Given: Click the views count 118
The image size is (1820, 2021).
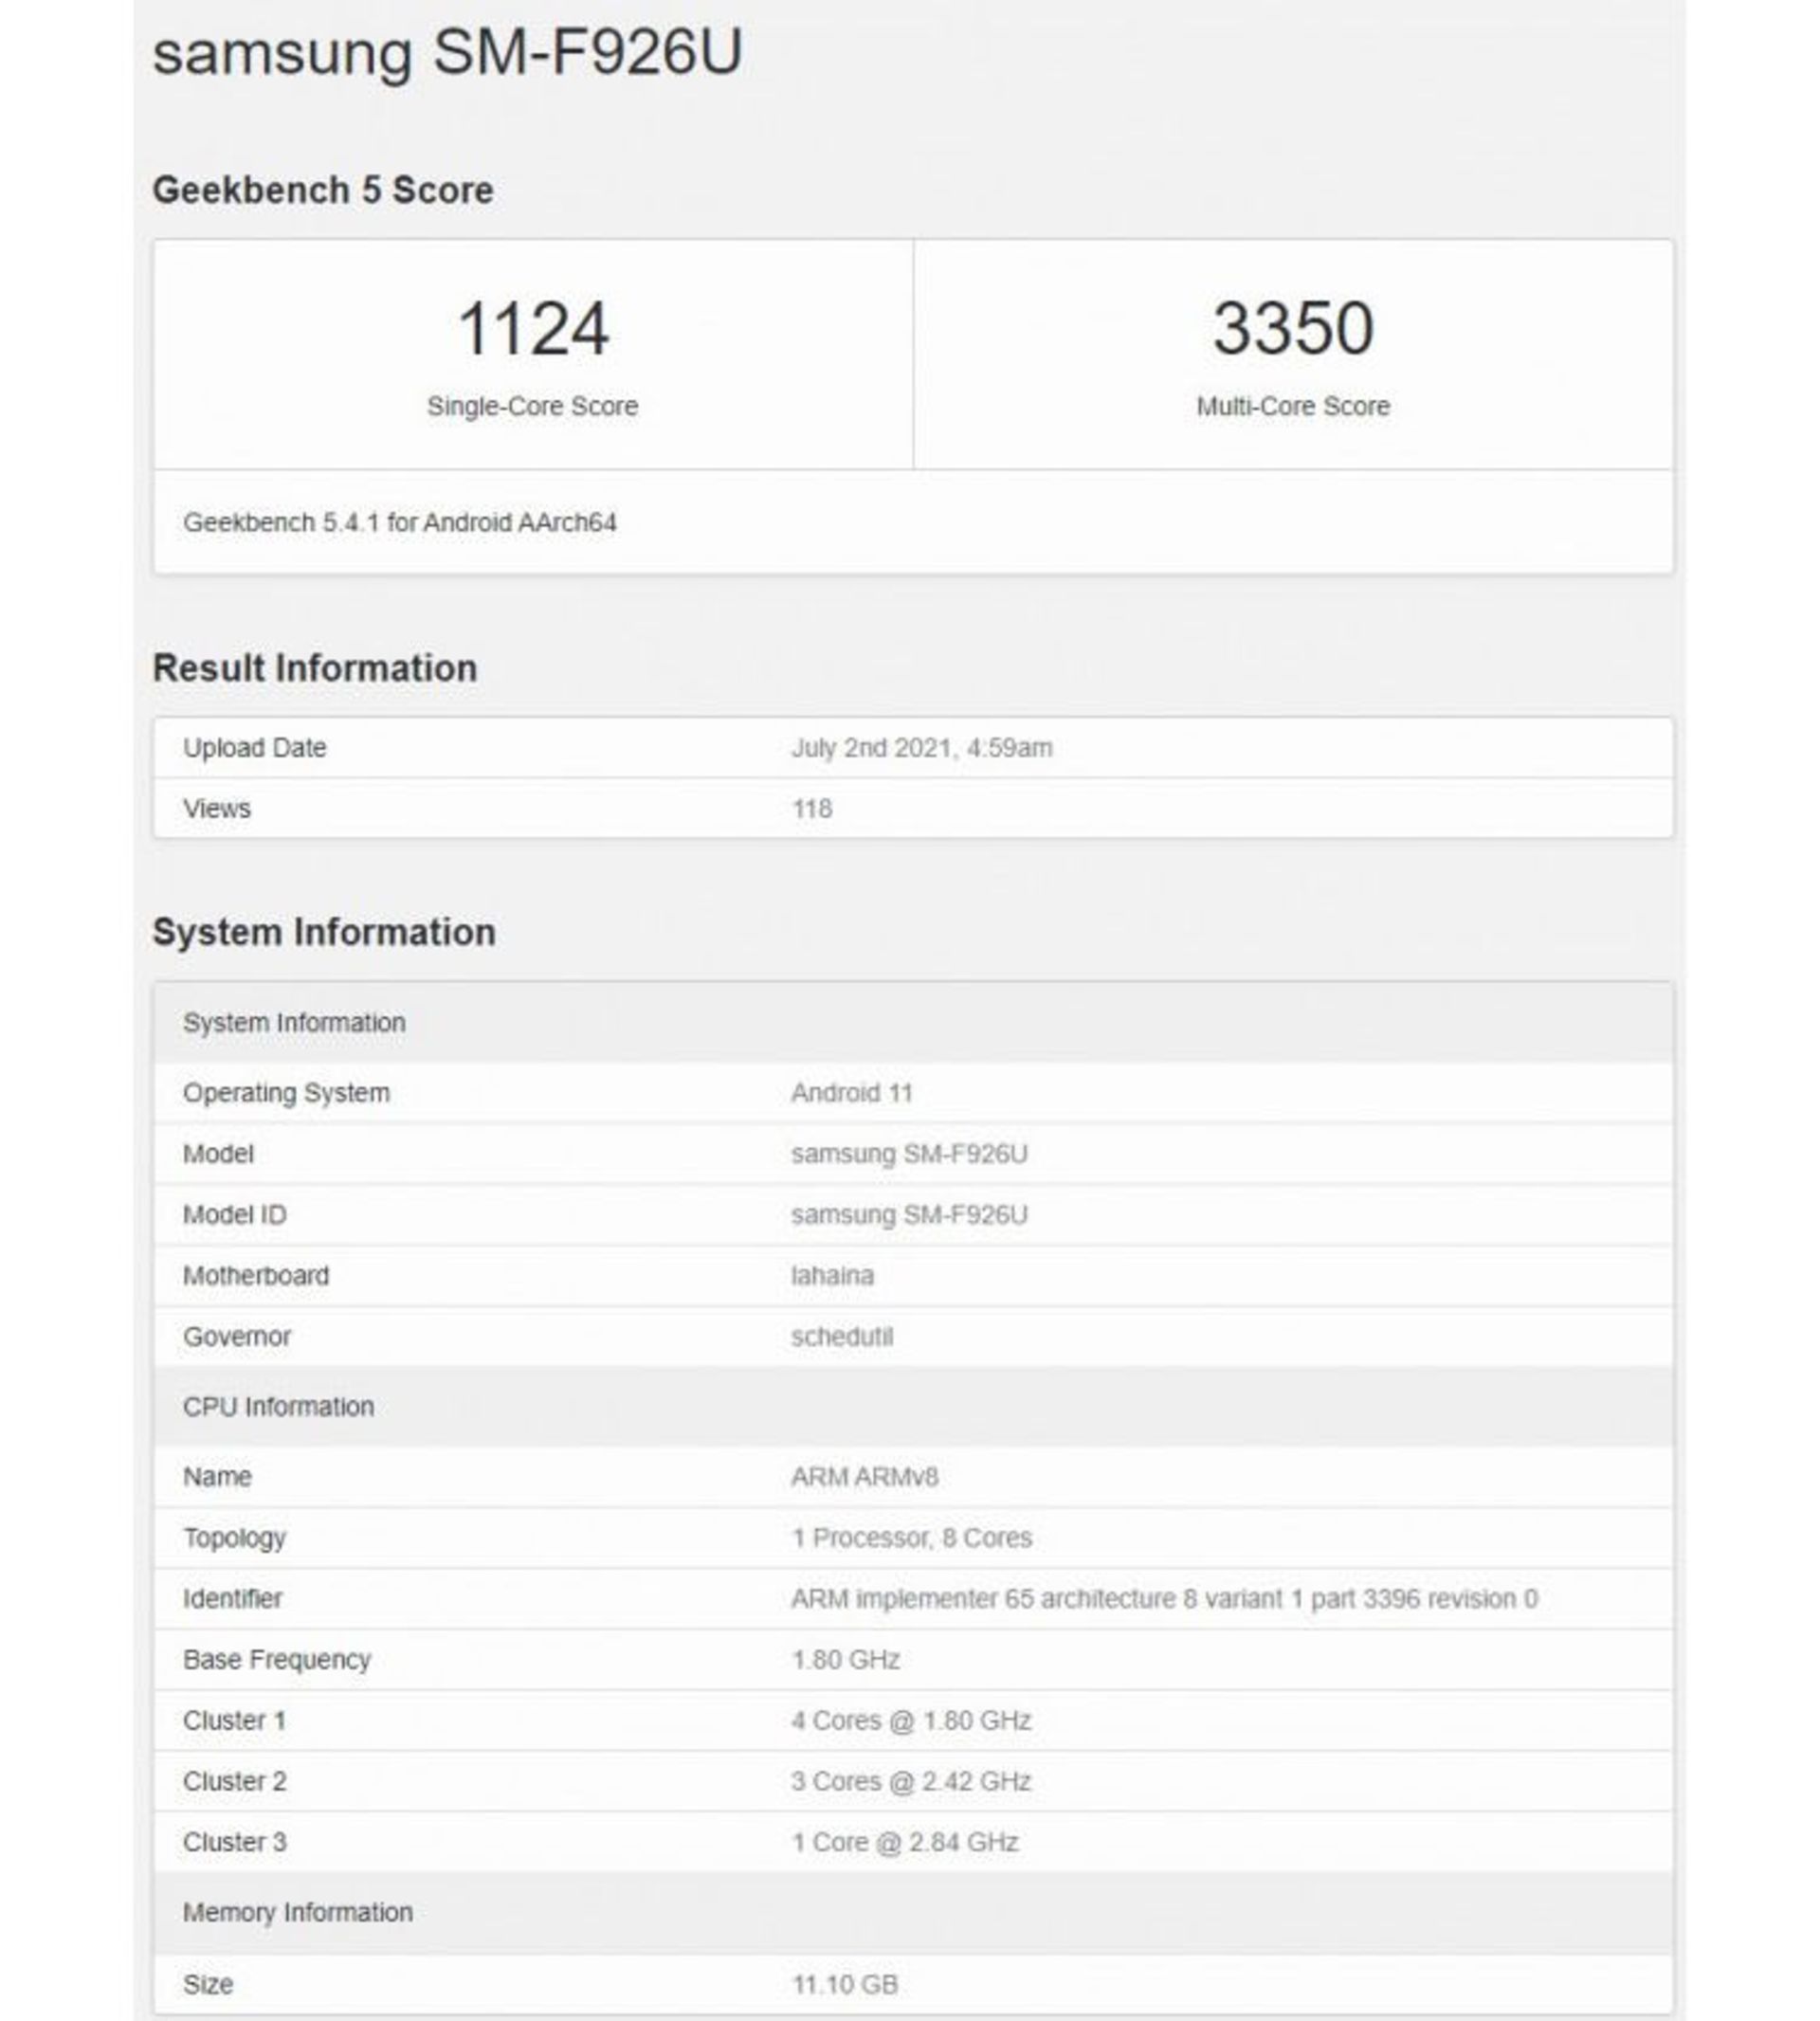Looking at the screenshot, I should 811,809.
